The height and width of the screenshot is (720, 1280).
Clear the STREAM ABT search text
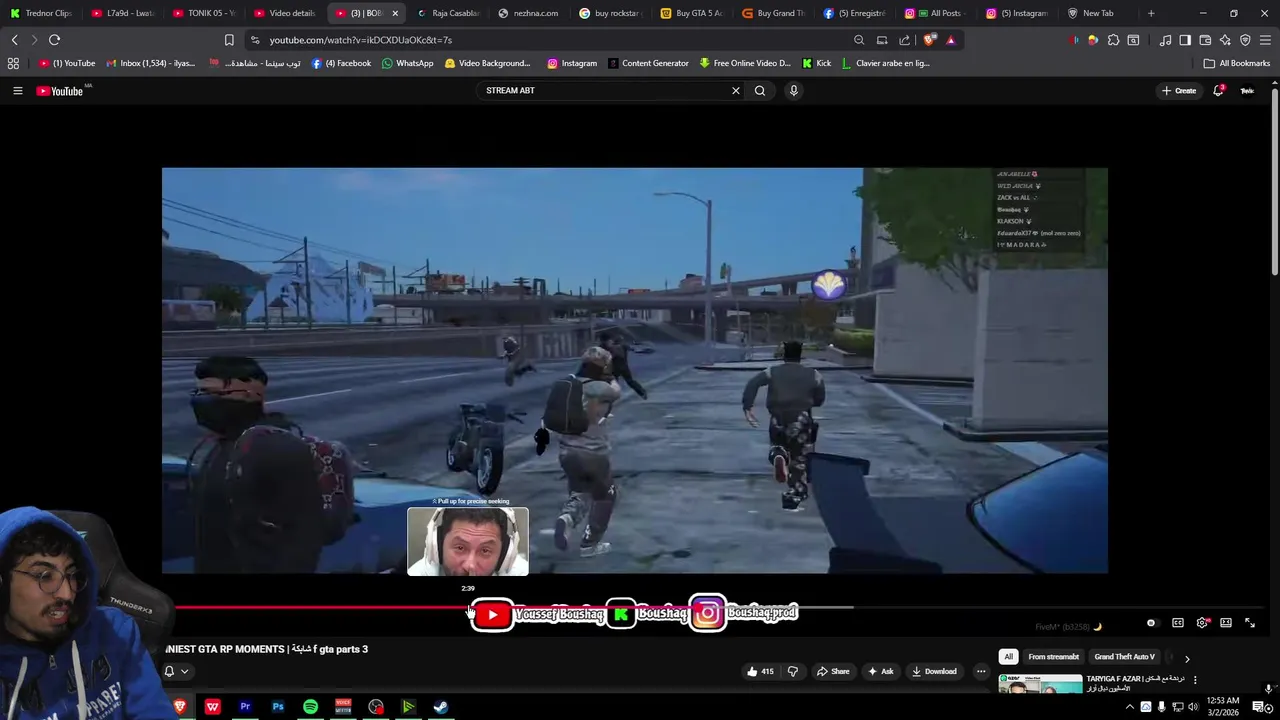736,91
